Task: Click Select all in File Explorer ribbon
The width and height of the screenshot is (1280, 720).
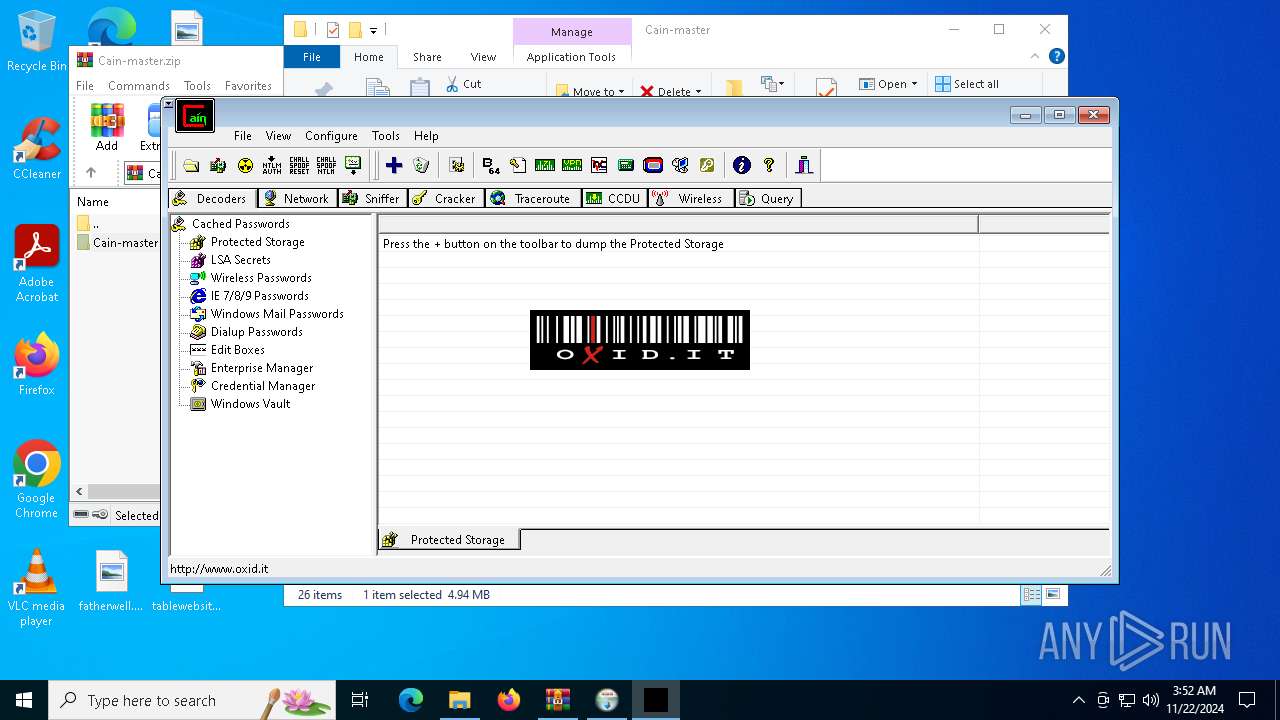Action: [967, 84]
